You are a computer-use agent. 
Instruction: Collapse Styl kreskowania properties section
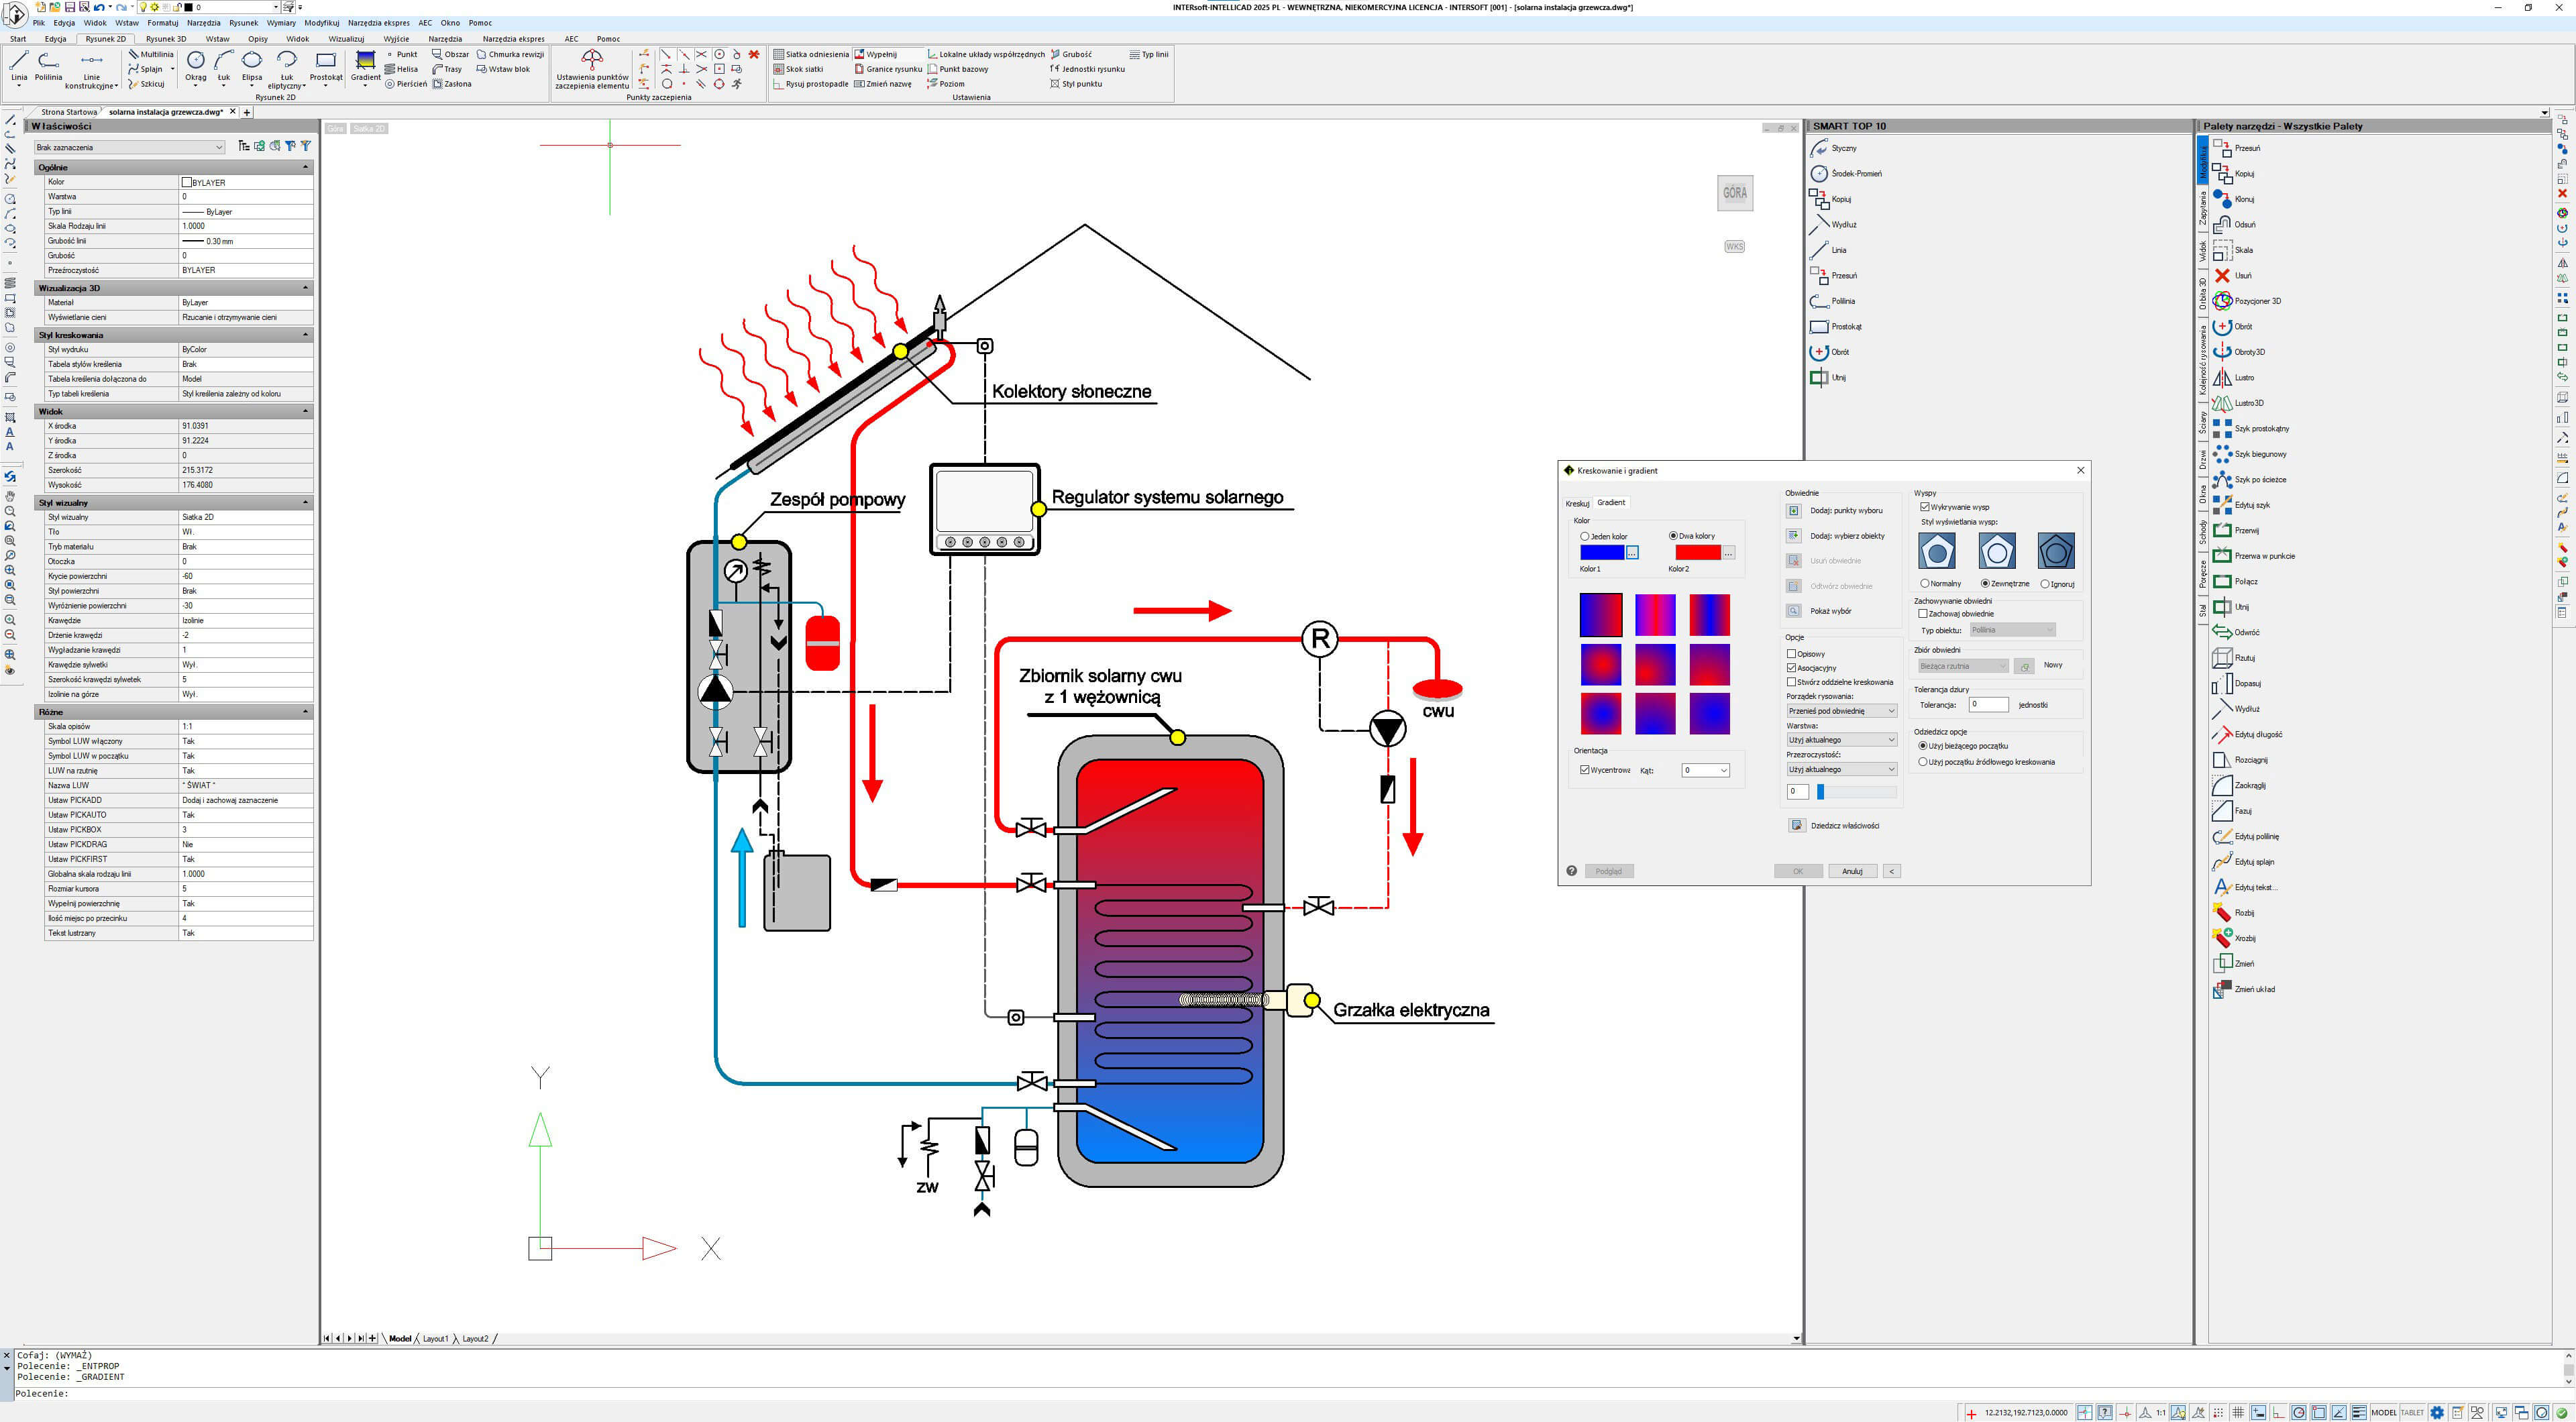305,335
